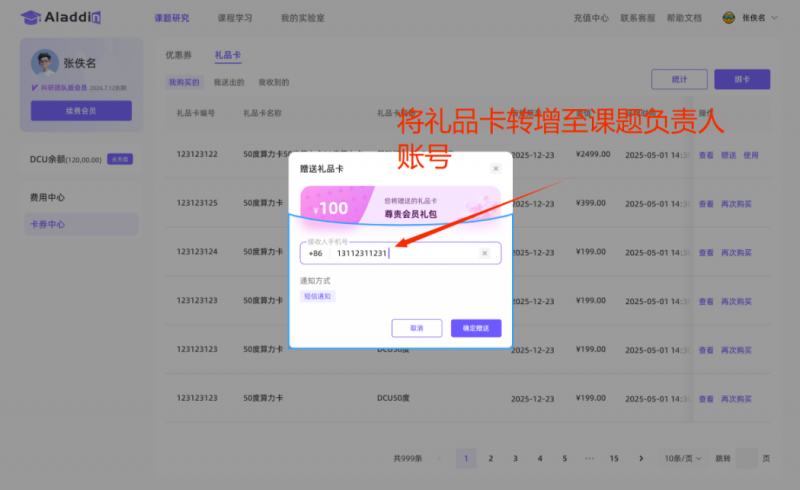Click the 张佚名 profile picture in the sidebar

(x=44, y=63)
